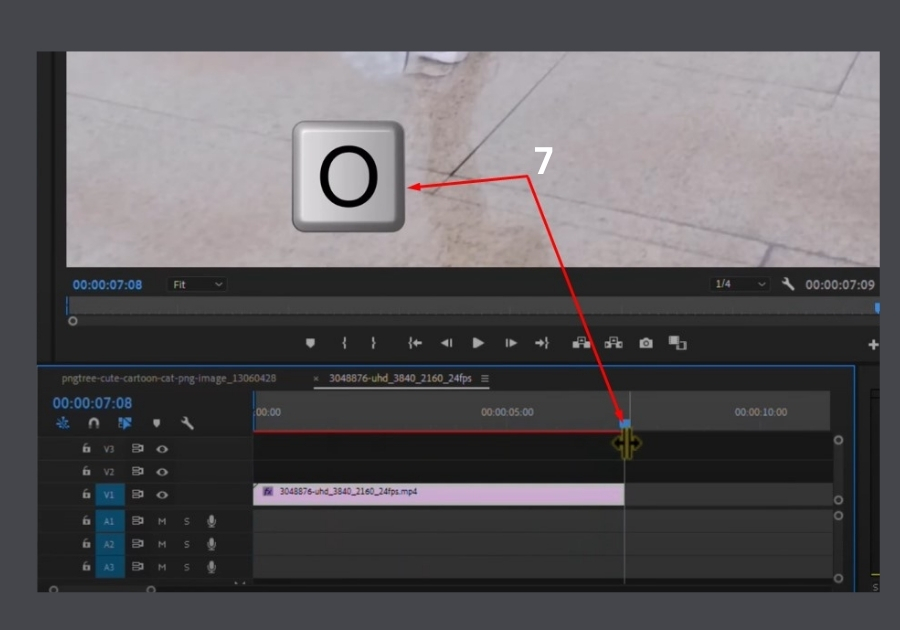Viewport: 900px width, 630px height.
Task: Mute audio track A2
Action: click(x=162, y=544)
